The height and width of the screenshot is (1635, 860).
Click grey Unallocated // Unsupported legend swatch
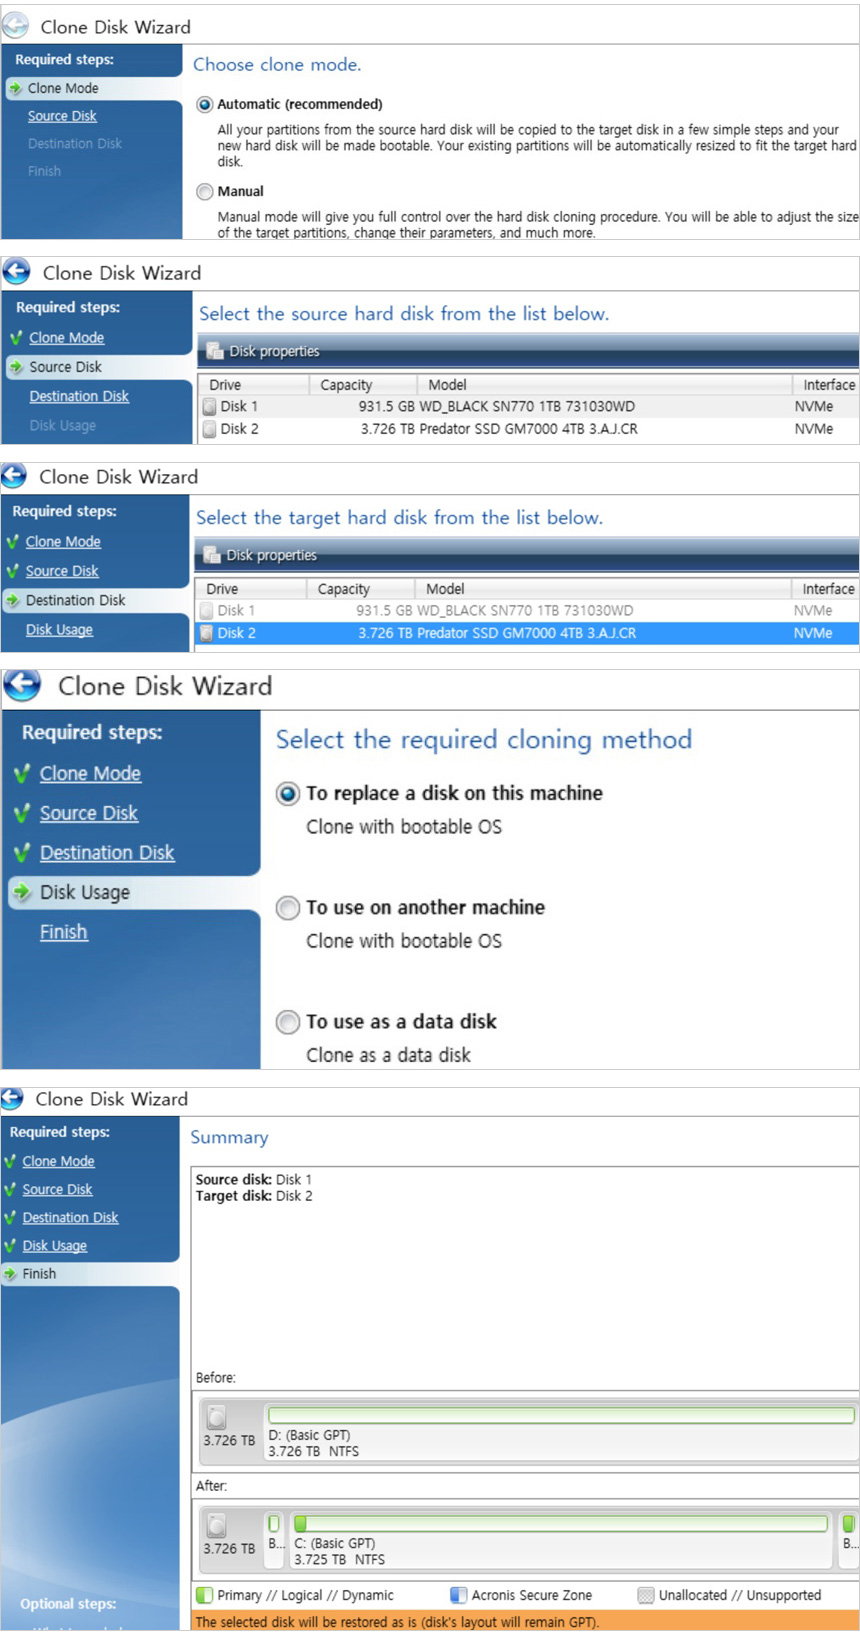click(x=646, y=1595)
